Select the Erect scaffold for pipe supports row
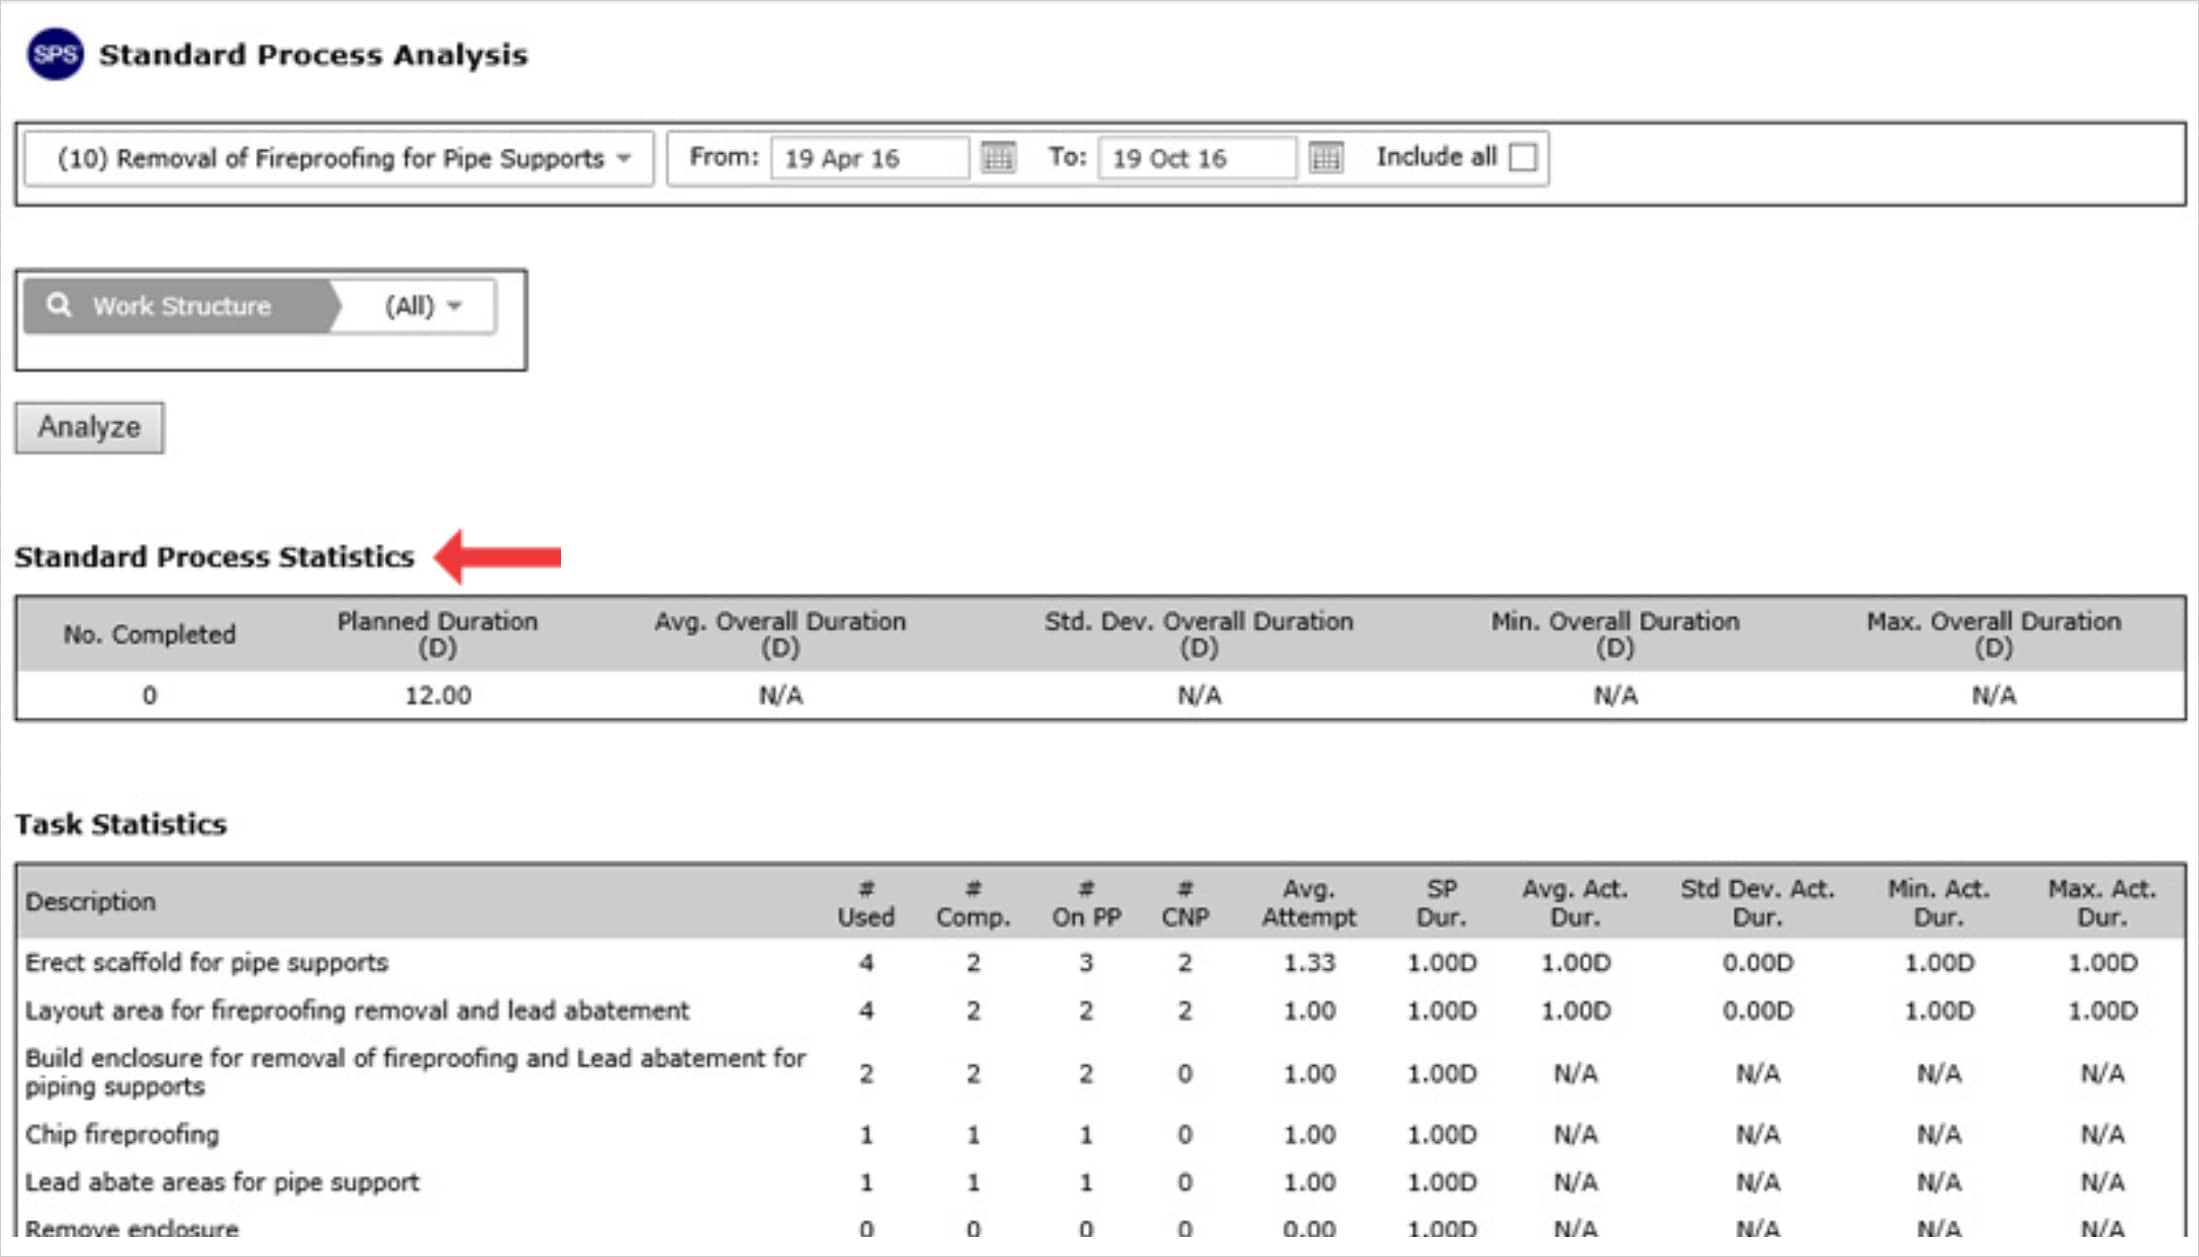 1100,963
